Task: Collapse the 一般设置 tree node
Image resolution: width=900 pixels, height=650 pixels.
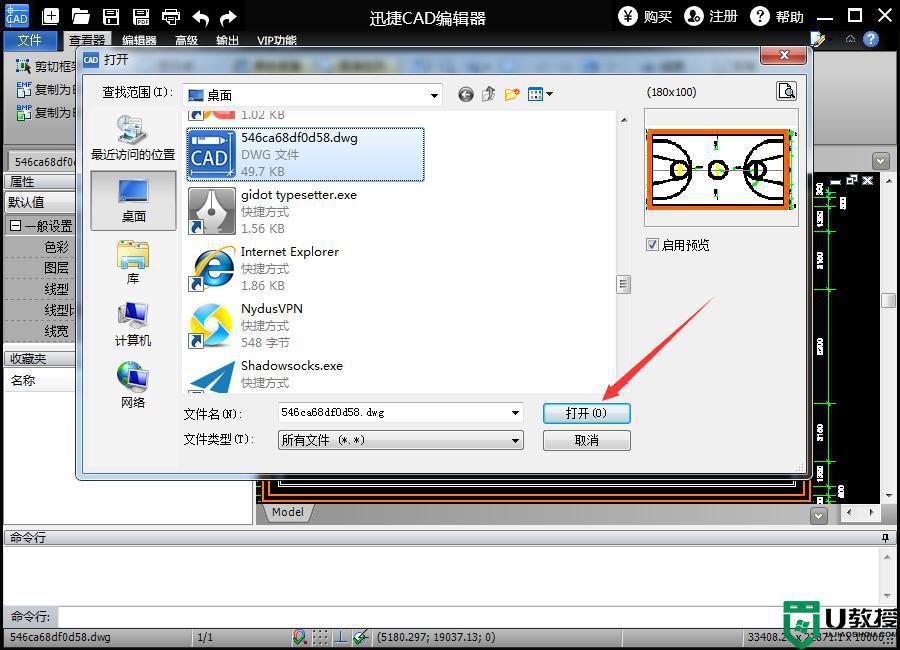Action: pos(15,226)
